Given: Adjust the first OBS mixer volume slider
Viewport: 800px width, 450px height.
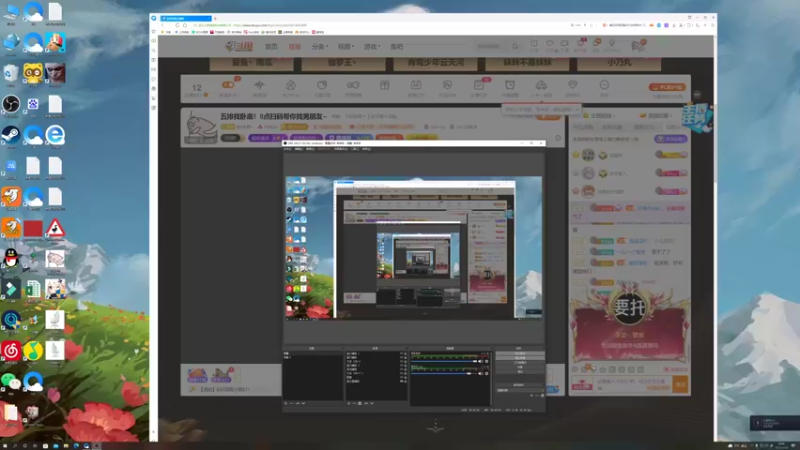Looking at the screenshot, I should click(444, 361).
